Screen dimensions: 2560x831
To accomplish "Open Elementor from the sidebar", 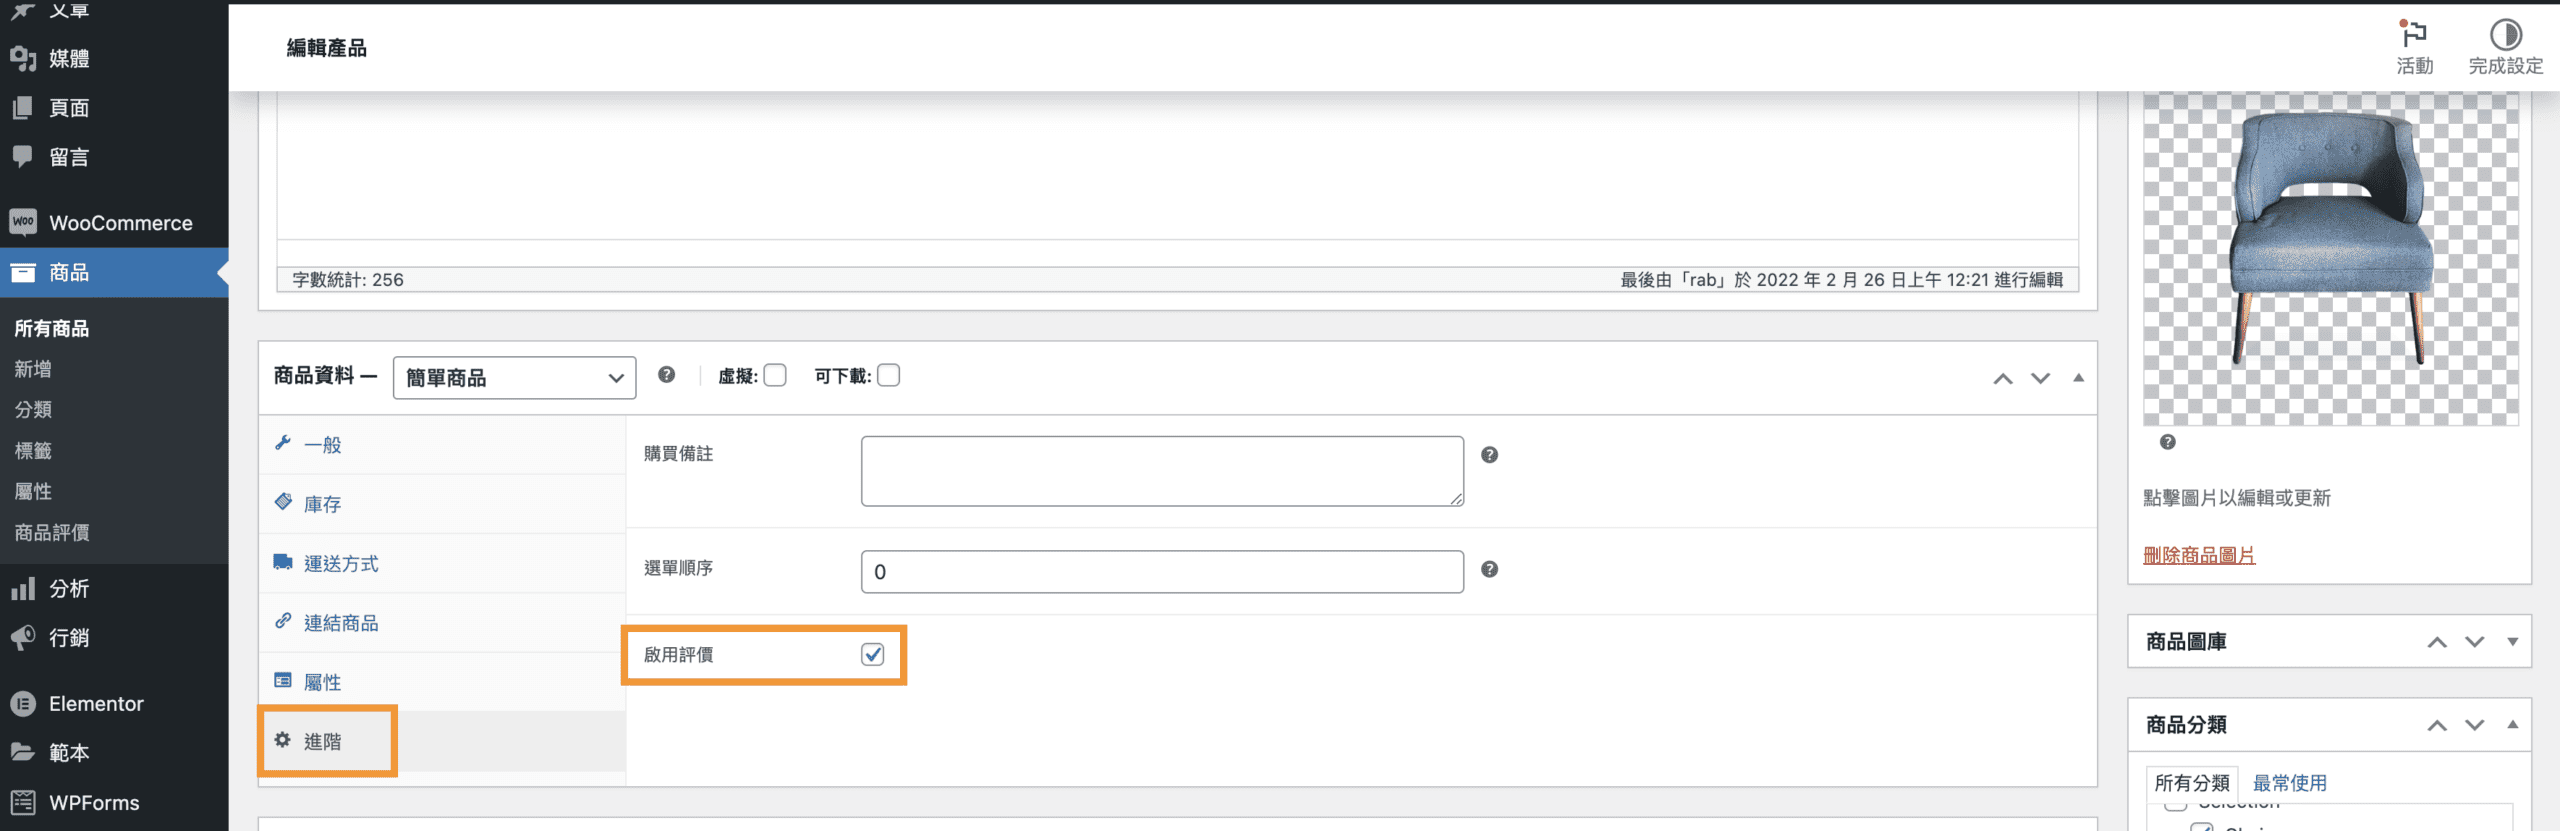I will click(x=96, y=703).
